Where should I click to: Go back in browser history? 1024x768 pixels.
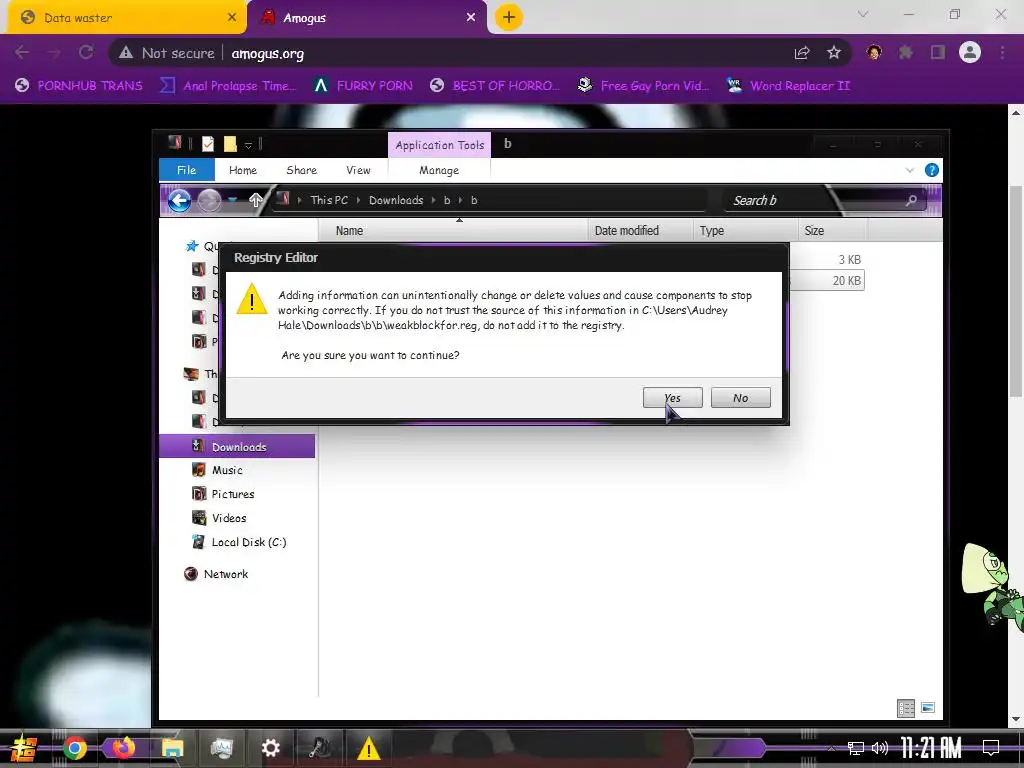point(22,52)
